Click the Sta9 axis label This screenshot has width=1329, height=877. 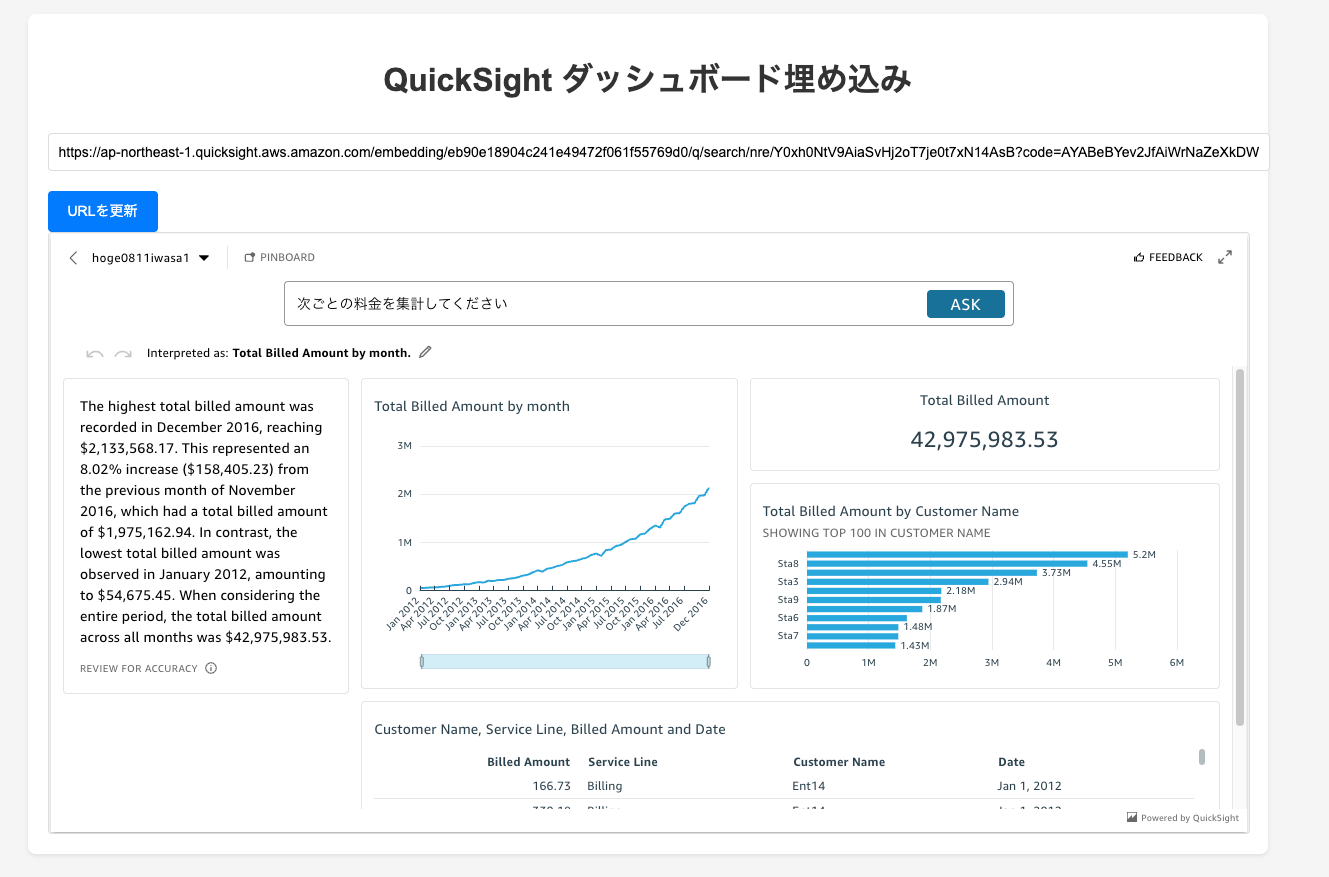click(x=788, y=600)
